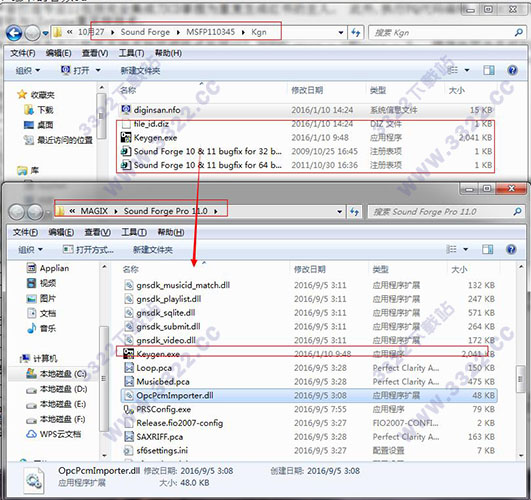Open the view options dropdown in the Kgn window

coord(467,70)
